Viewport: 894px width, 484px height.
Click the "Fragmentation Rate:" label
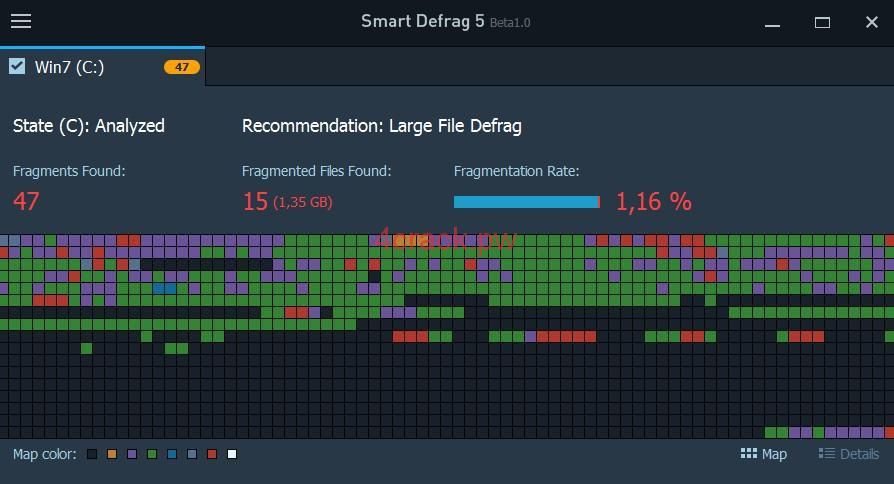(x=517, y=171)
